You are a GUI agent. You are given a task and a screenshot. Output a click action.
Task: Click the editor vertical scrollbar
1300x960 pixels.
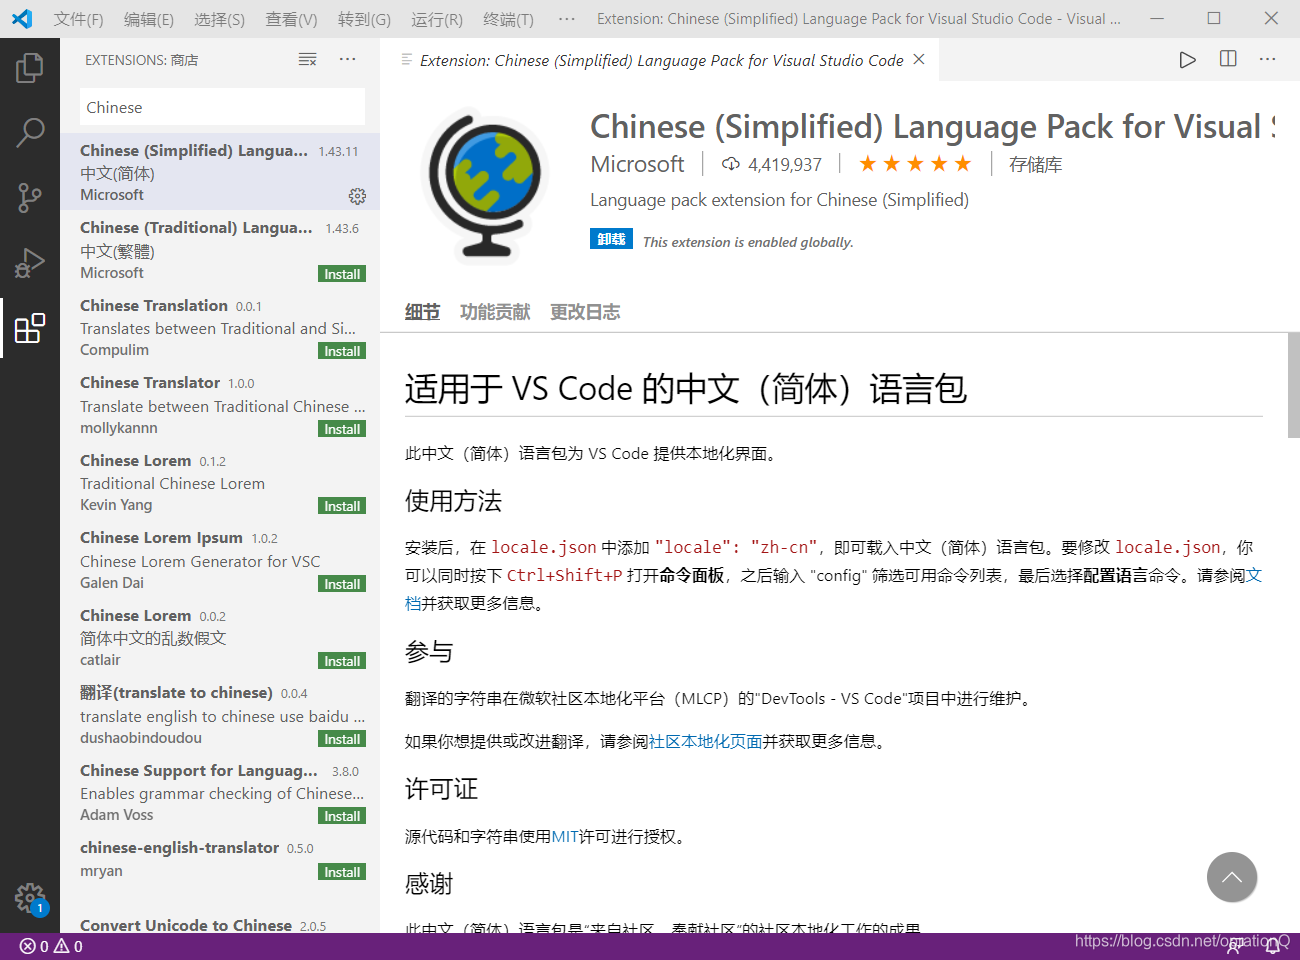(1293, 386)
